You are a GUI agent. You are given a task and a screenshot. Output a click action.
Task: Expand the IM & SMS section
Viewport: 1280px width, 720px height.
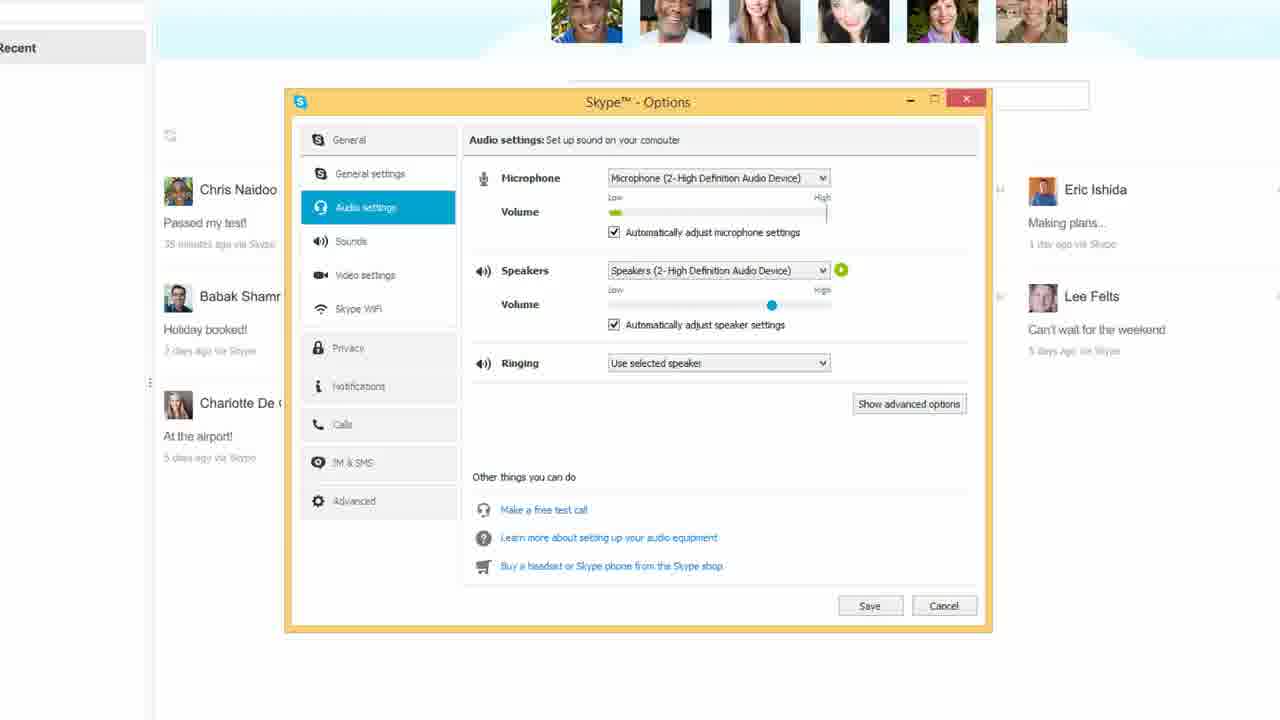click(379, 463)
